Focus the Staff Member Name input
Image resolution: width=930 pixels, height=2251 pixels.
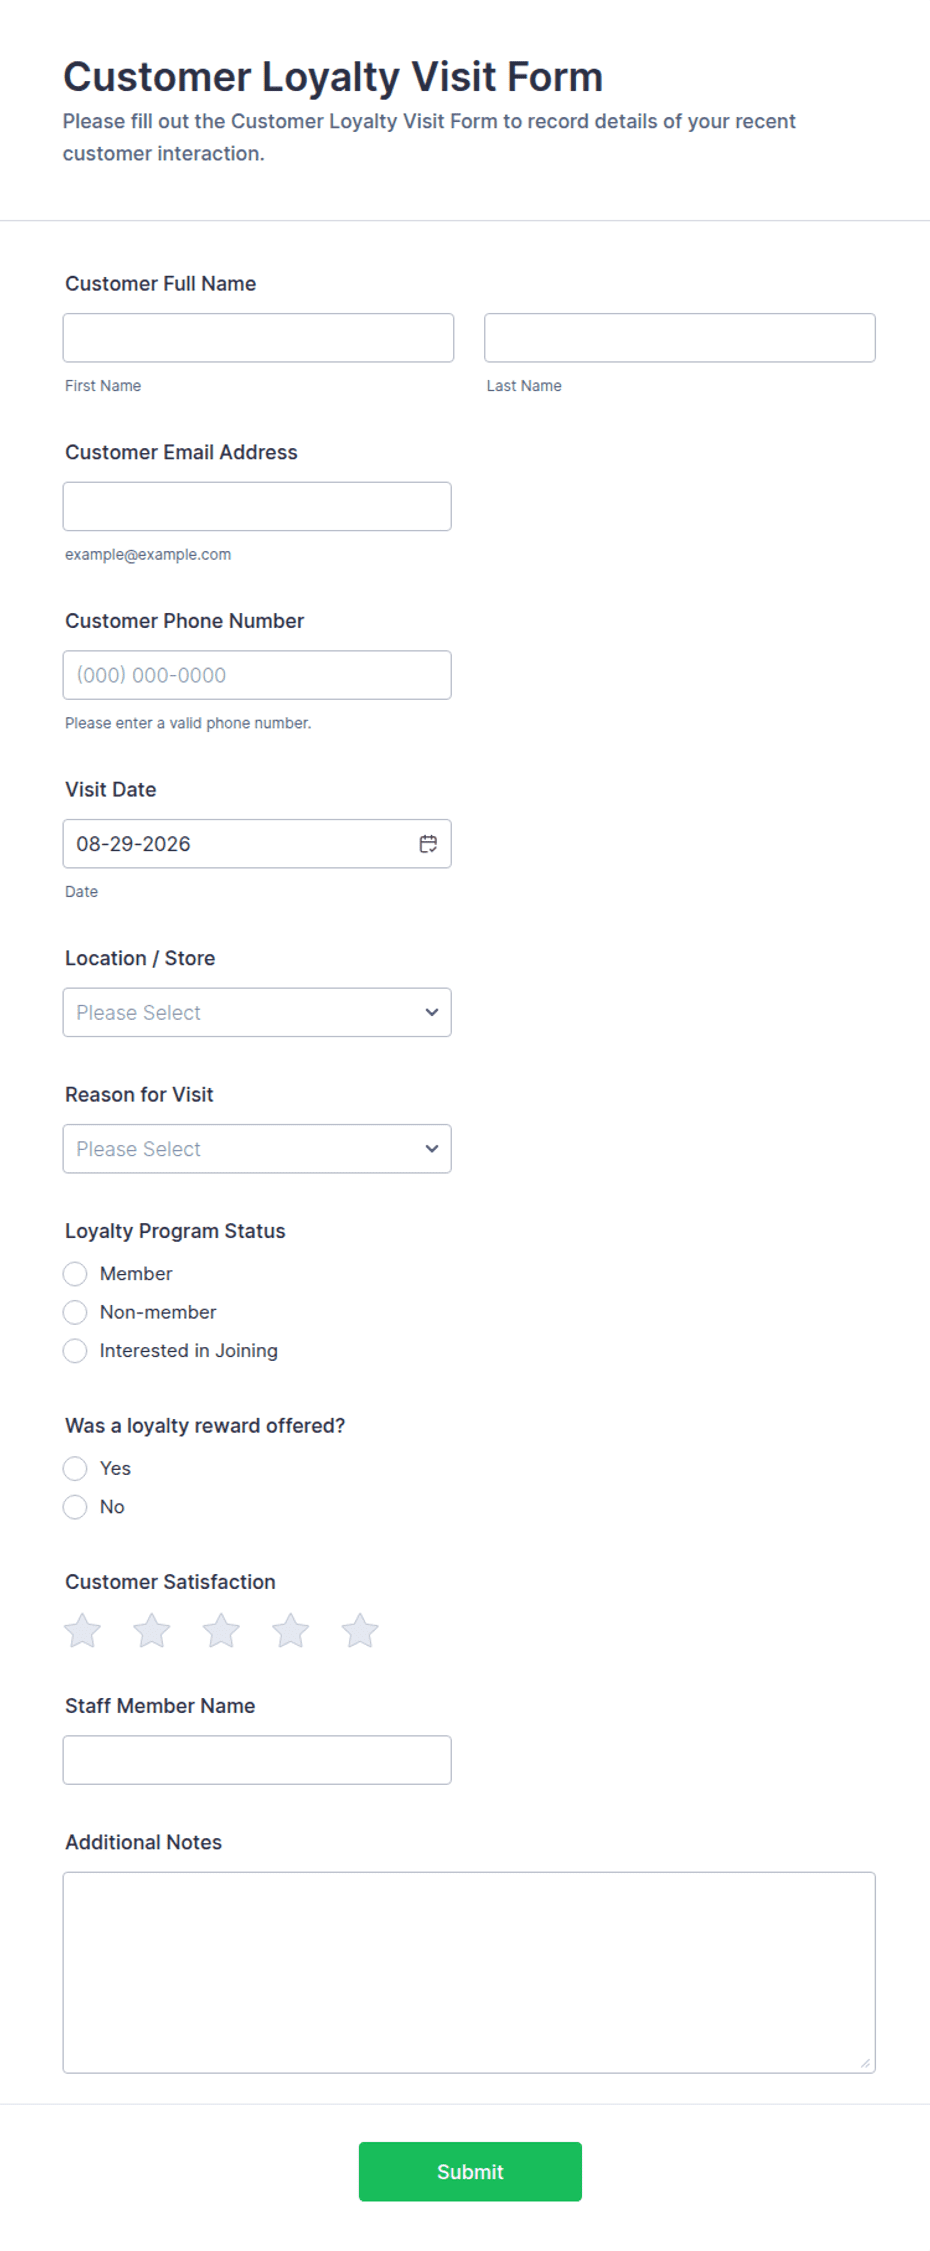tap(257, 1760)
